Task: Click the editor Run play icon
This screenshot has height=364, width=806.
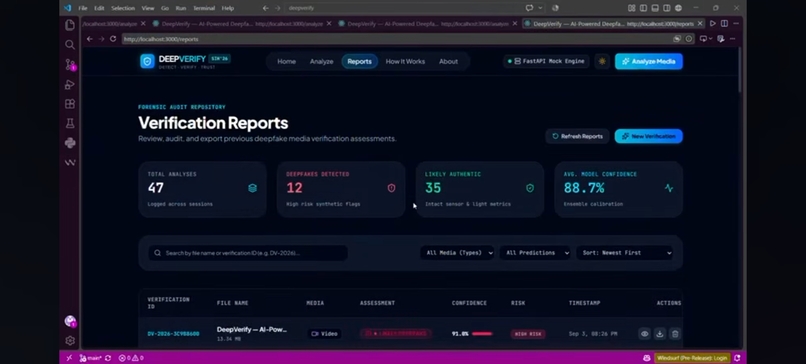Action: click(712, 24)
